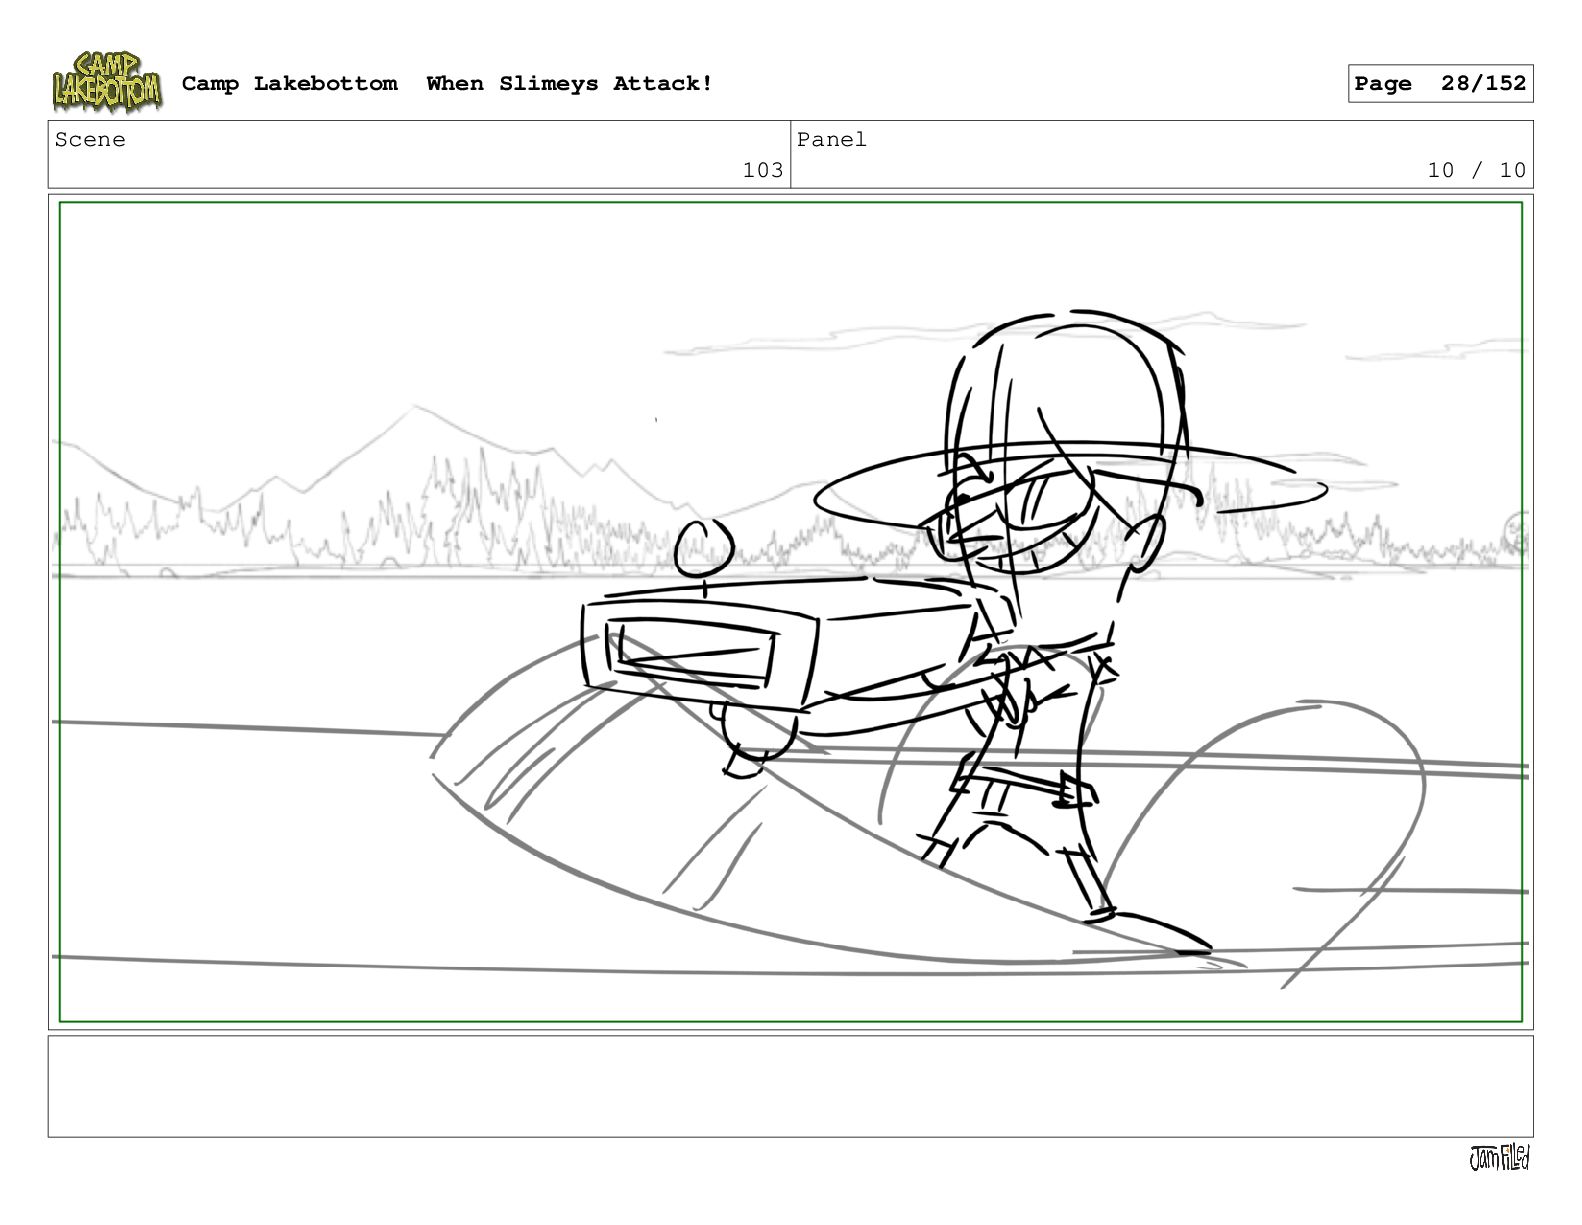Image resolution: width=1582 pixels, height=1225 pixels.
Task: Click the 'Page 28/152' box
Action: 1440,84
